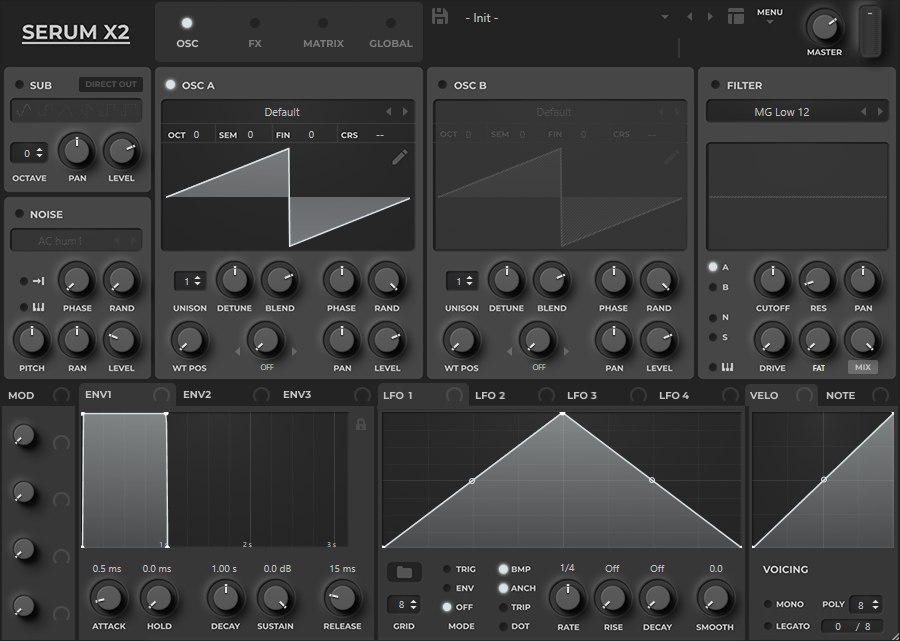
Task: Click previous warp mode arrow in OSC A
Action: point(238,351)
